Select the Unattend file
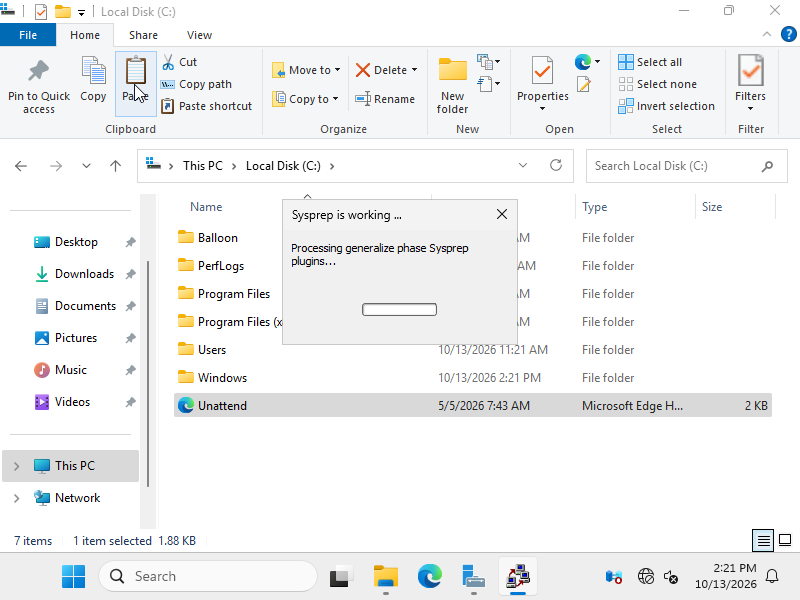800x600 pixels. [x=472, y=405]
